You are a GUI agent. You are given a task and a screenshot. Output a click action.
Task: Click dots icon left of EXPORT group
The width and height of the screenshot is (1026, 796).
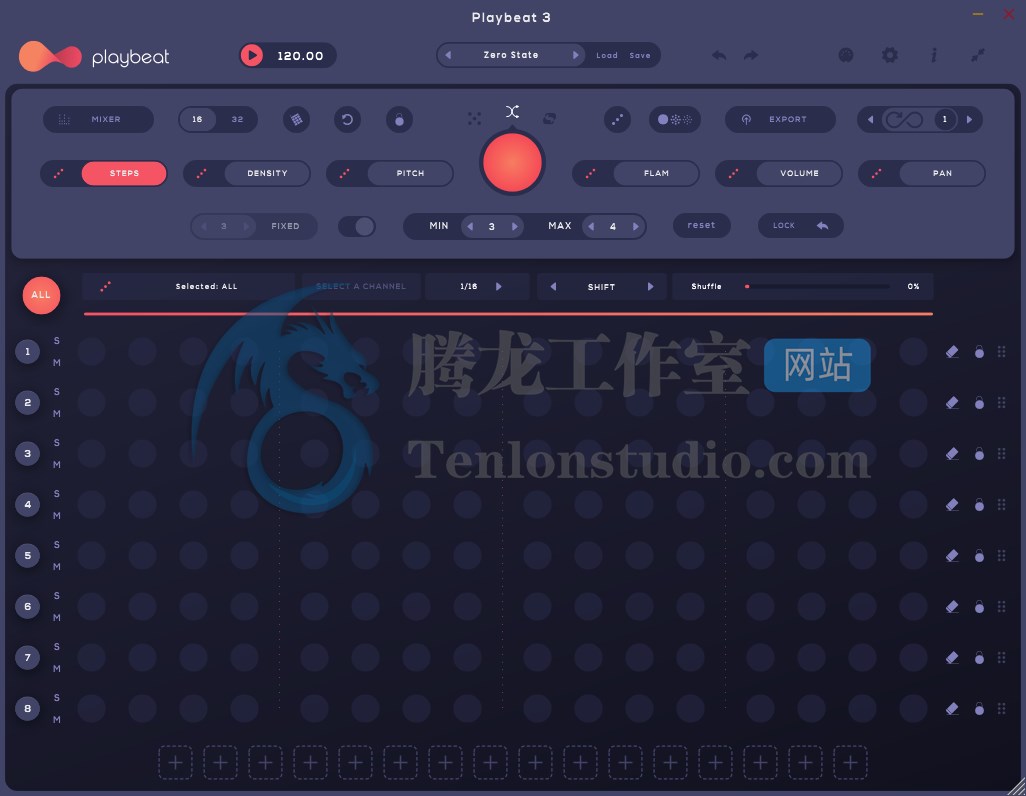tap(617, 120)
